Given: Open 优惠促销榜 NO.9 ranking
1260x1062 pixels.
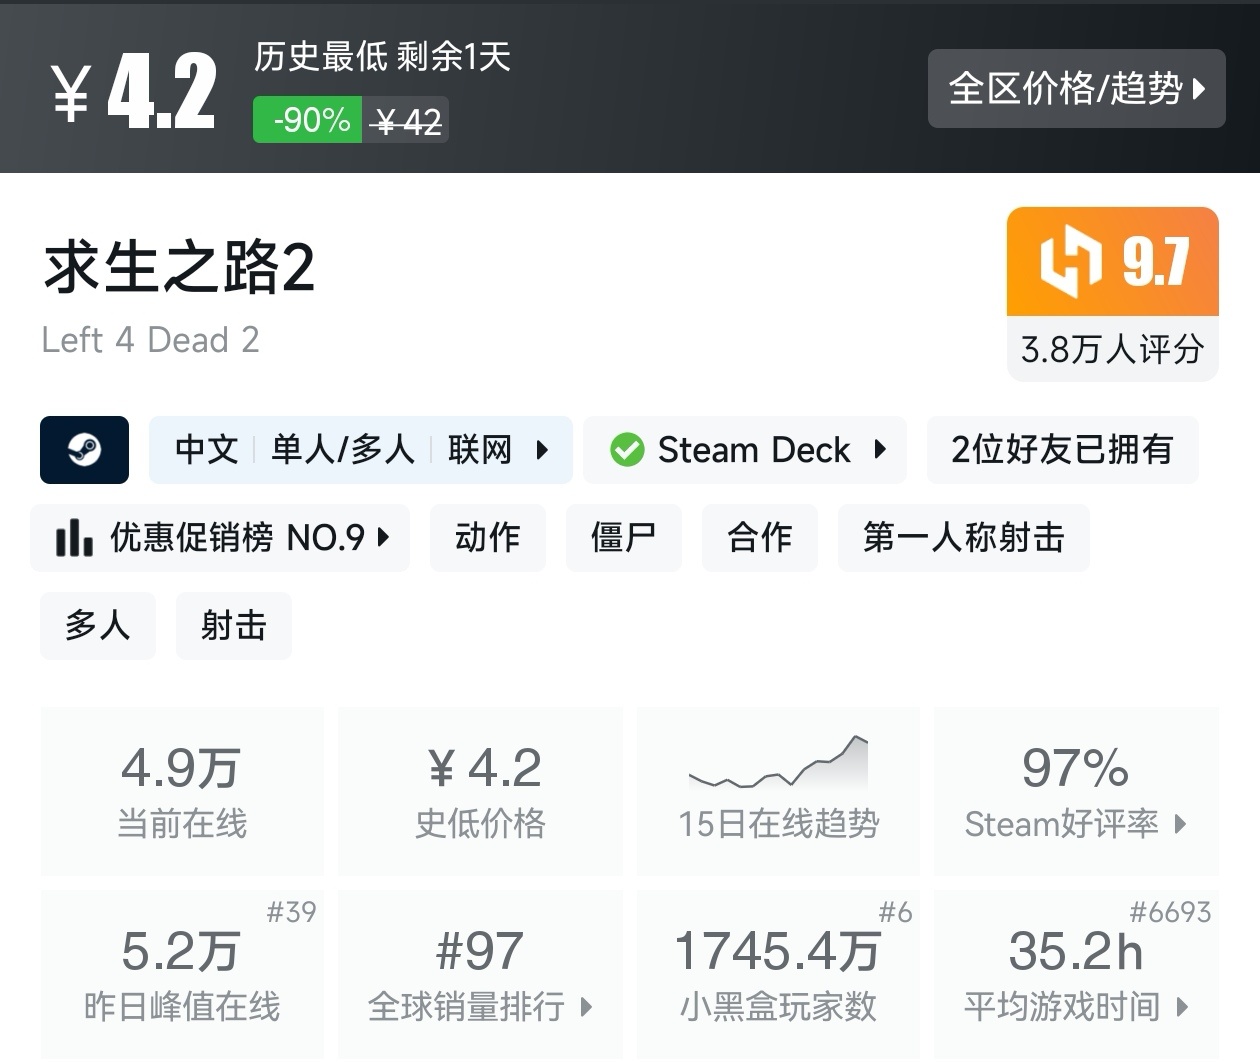Looking at the screenshot, I should pyautogui.click(x=220, y=538).
